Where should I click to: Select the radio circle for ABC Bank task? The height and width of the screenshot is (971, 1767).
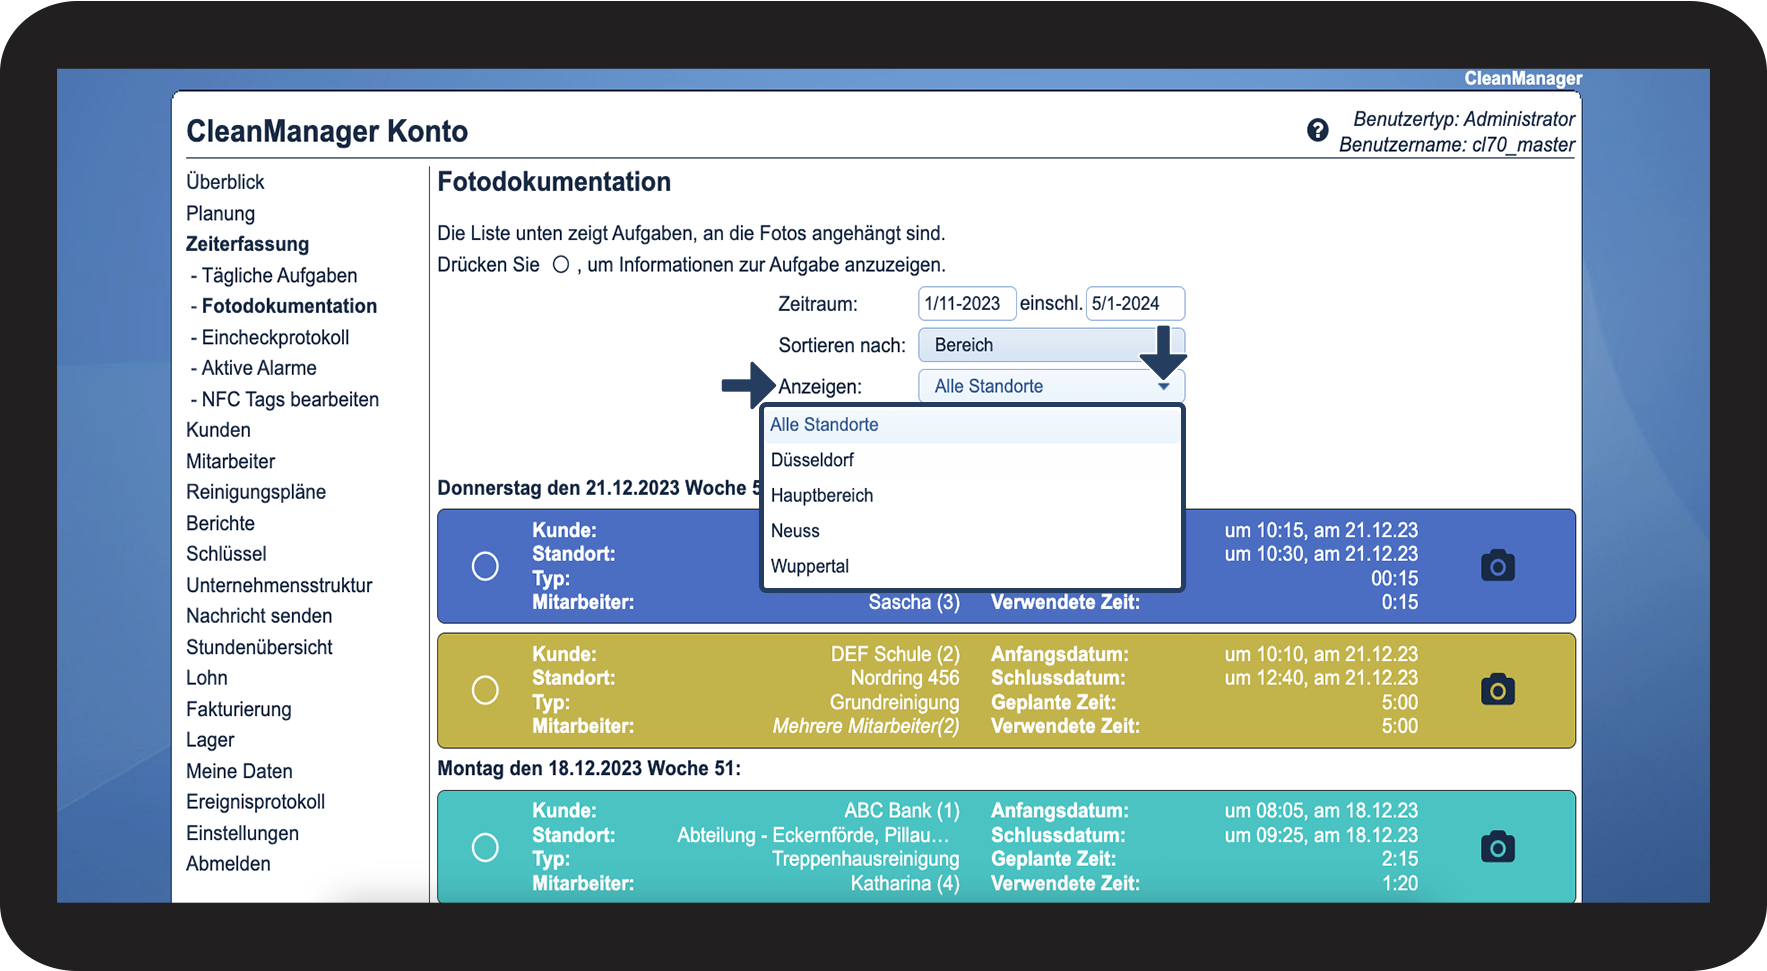coord(485,847)
